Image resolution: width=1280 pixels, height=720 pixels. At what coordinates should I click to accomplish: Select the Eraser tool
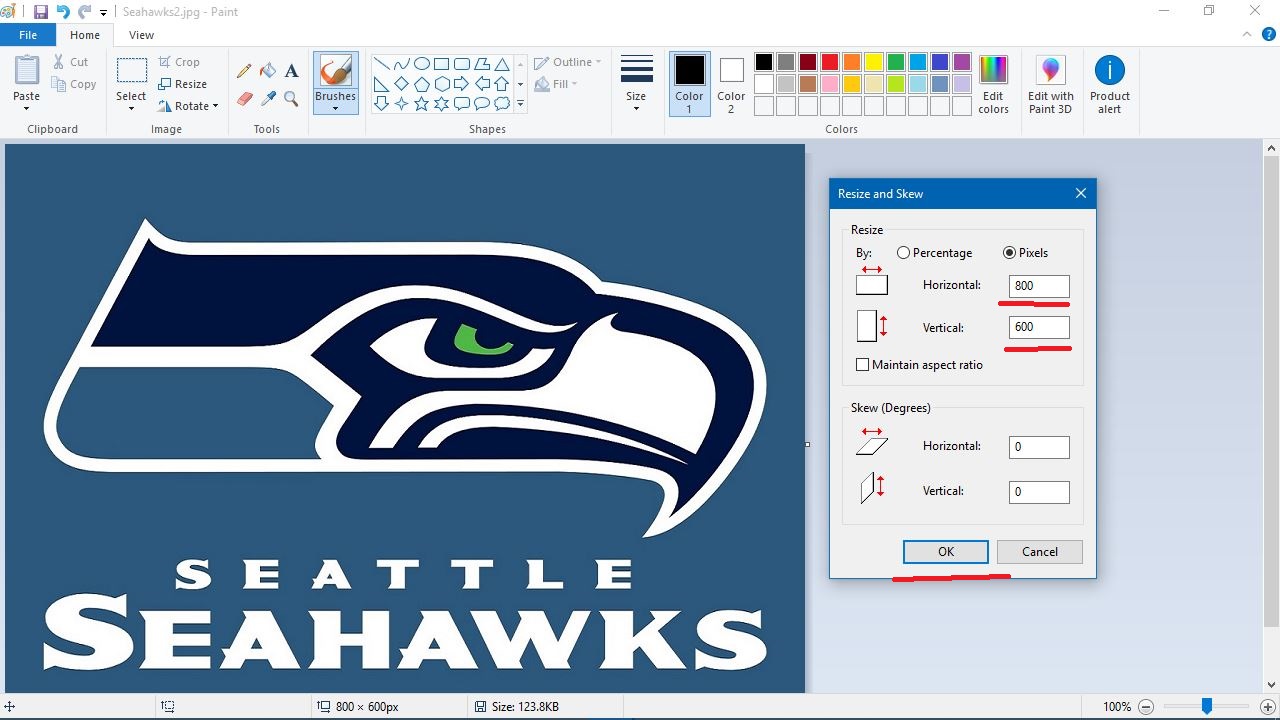pyautogui.click(x=244, y=98)
